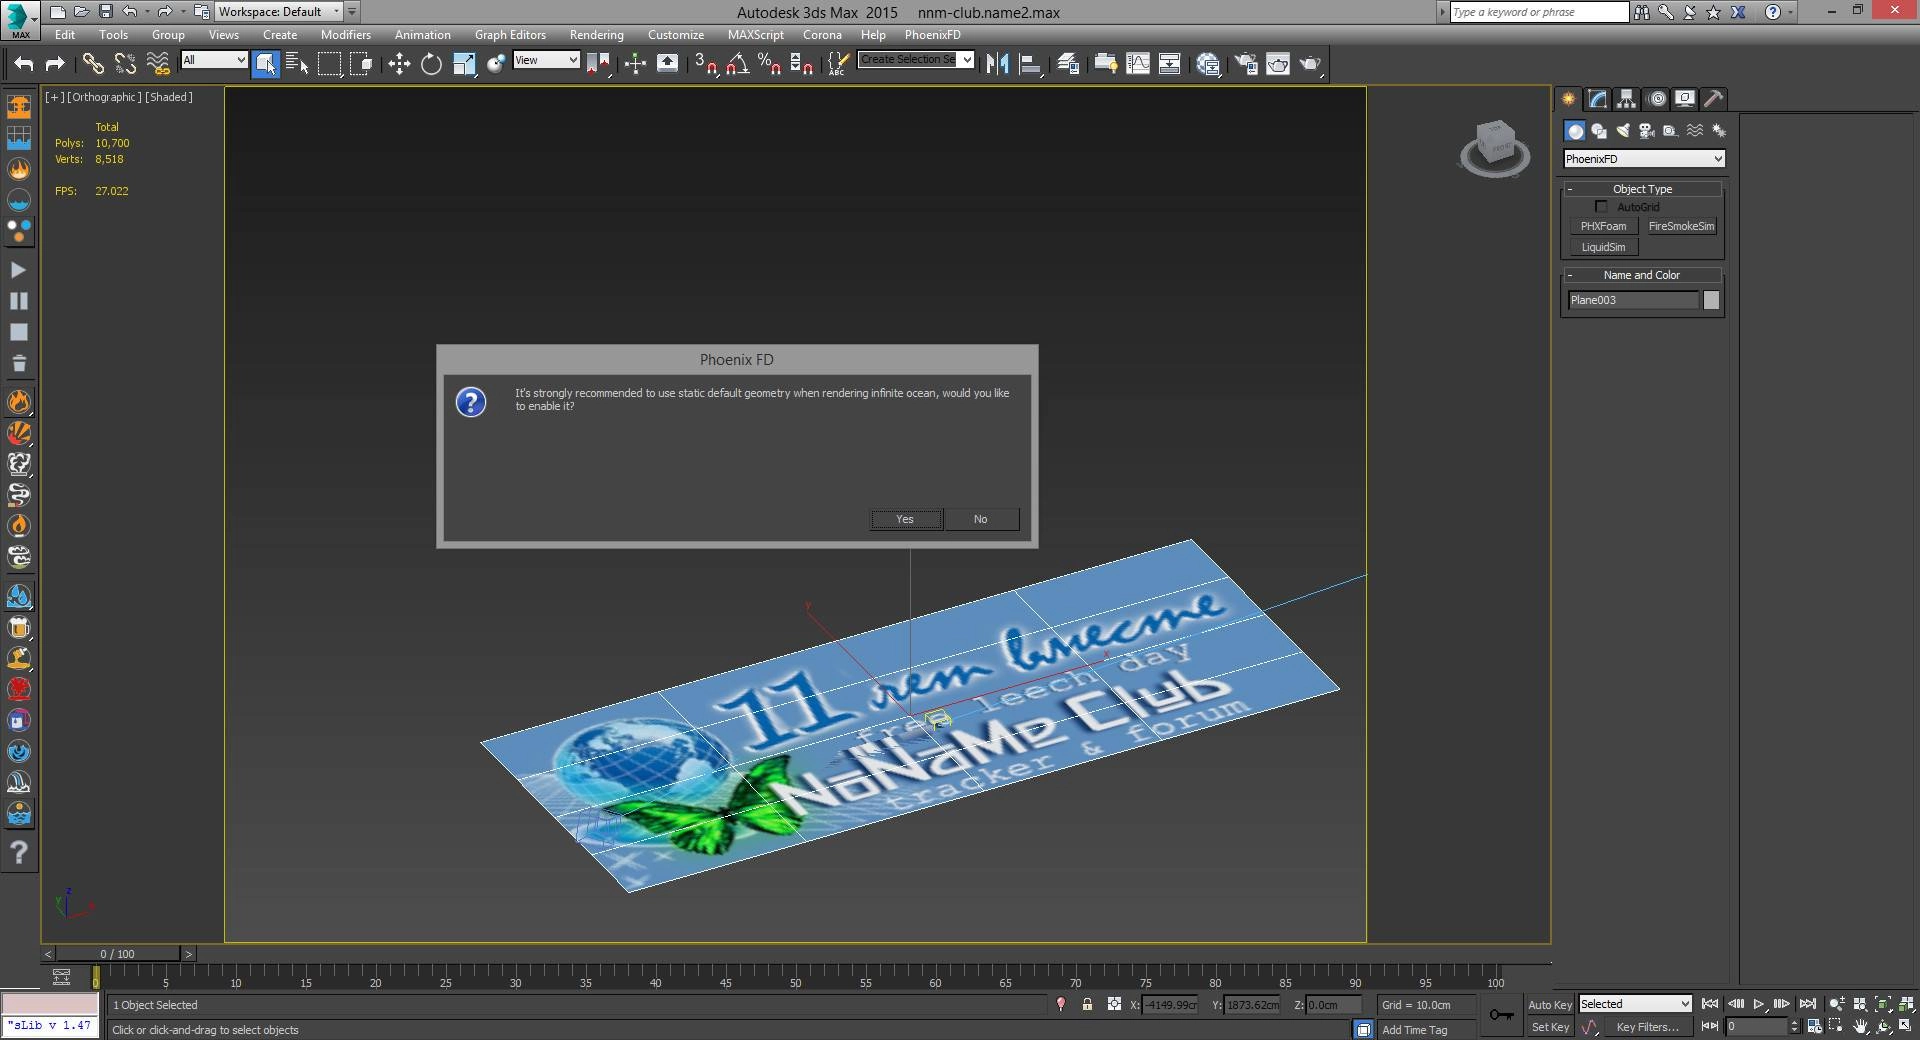Click the keyword search field
The height and width of the screenshot is (1040, 1920).
1538,12
